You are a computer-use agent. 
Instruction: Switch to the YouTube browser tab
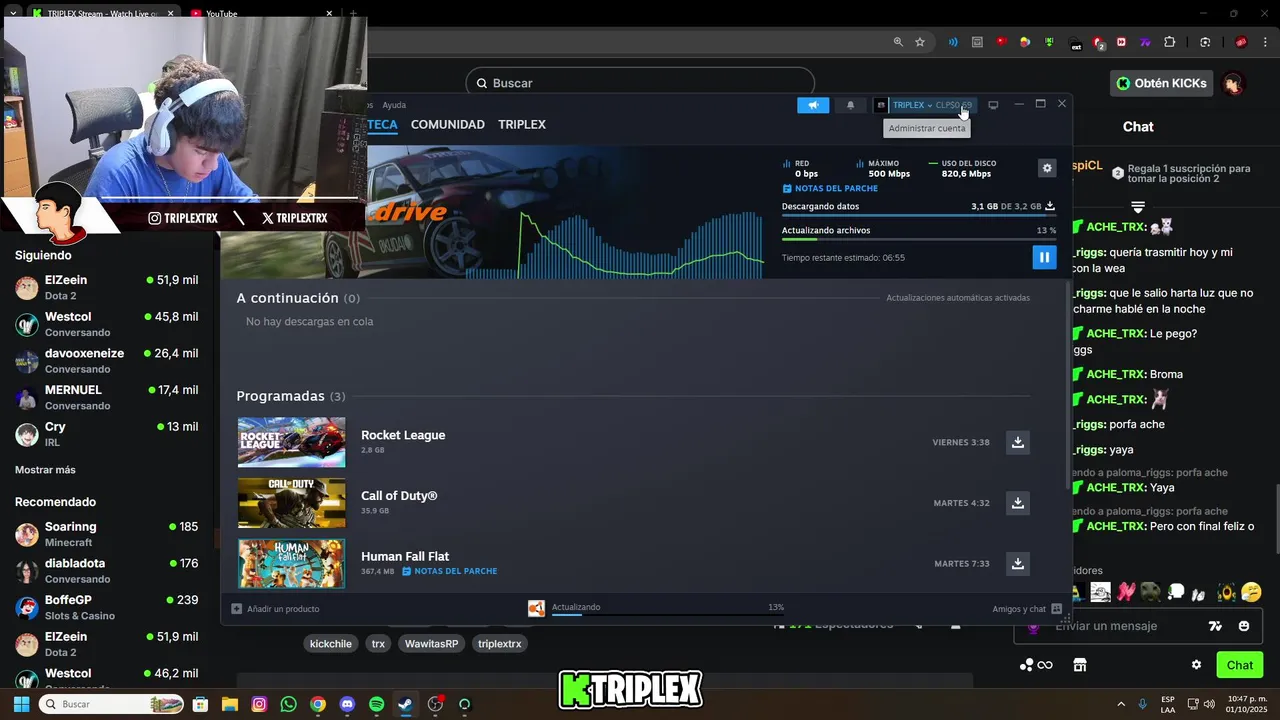[x=263, y=14]
